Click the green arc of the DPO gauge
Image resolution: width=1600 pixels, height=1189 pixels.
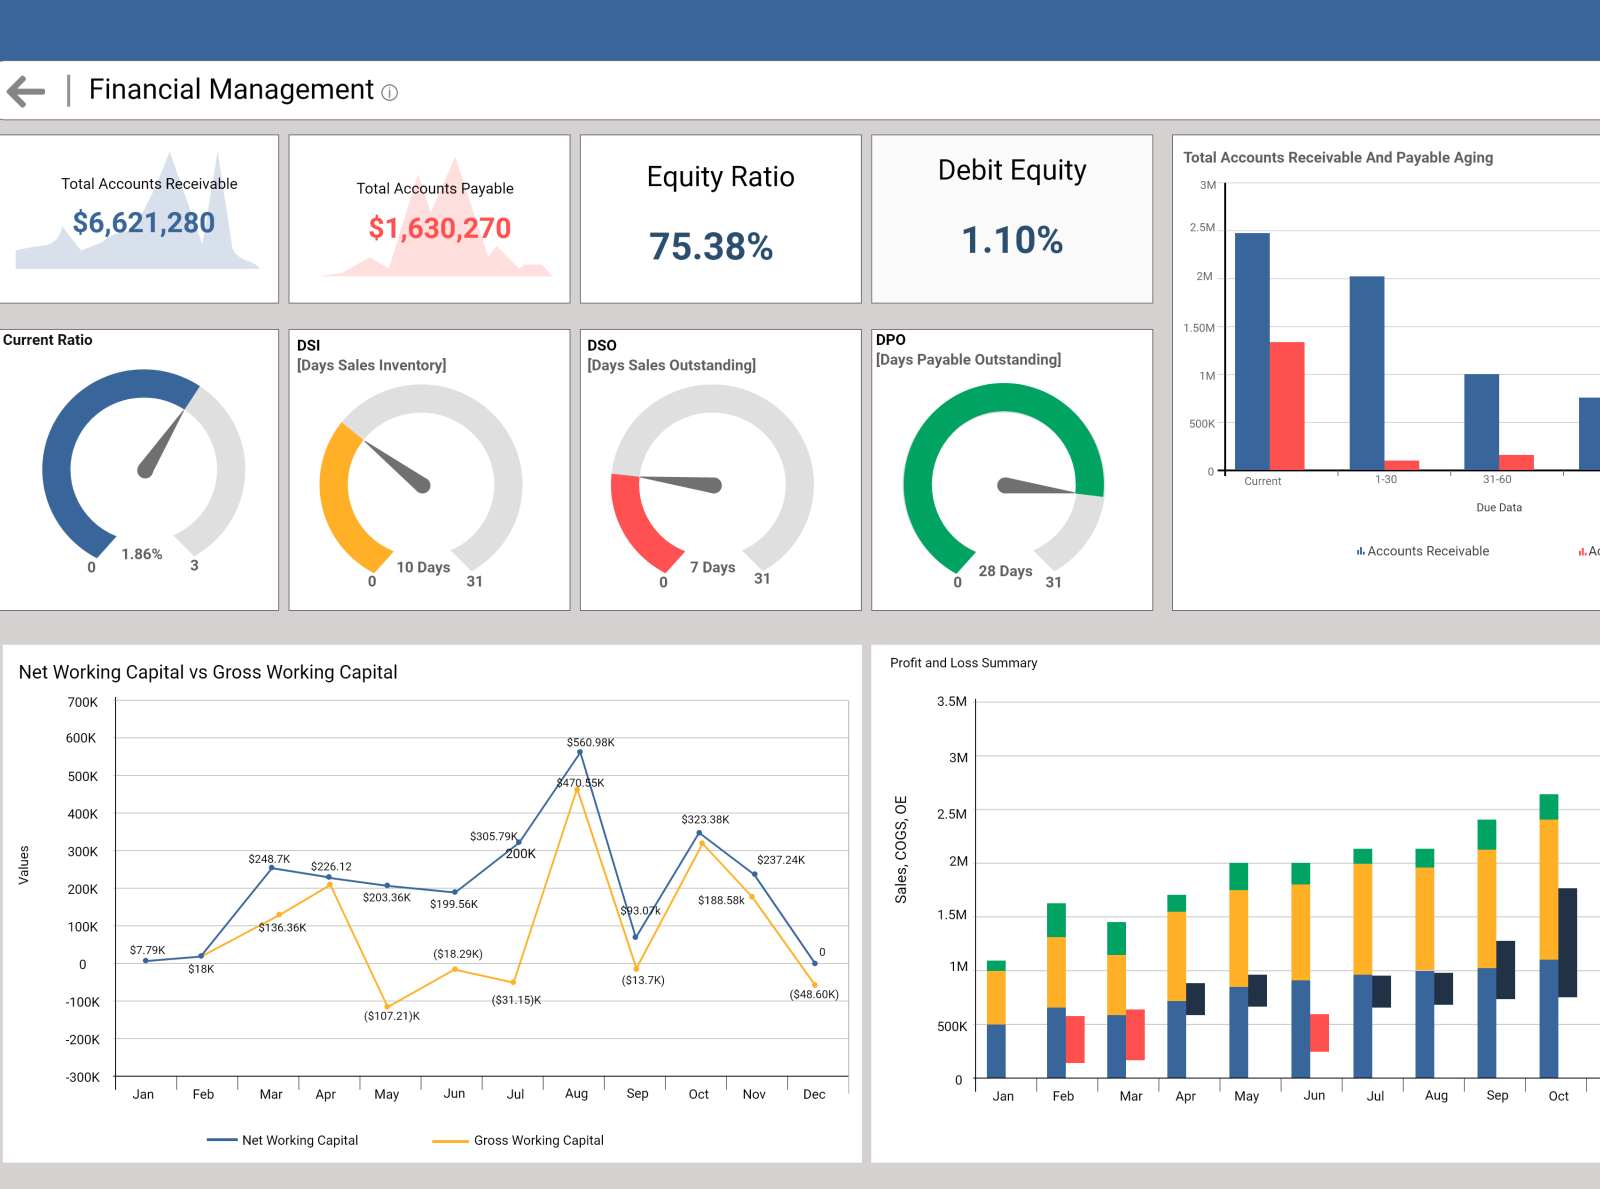point(1003,400)
